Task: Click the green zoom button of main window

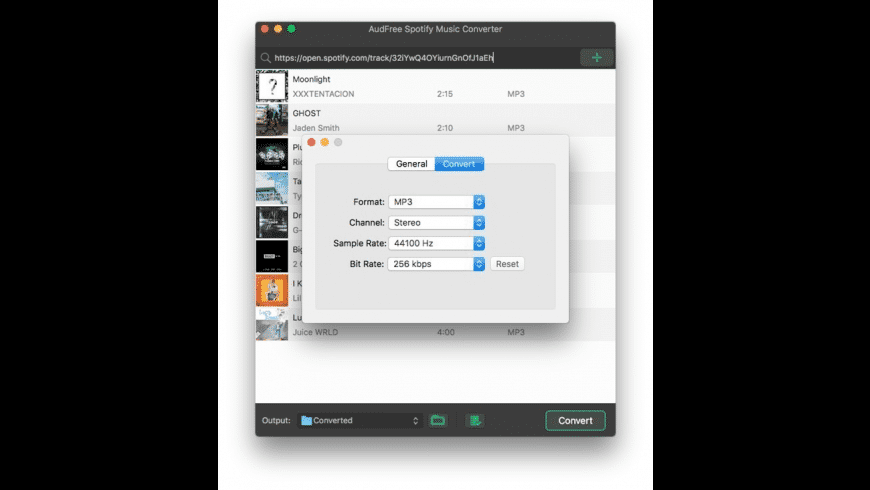Action: (x=291, y=29)
